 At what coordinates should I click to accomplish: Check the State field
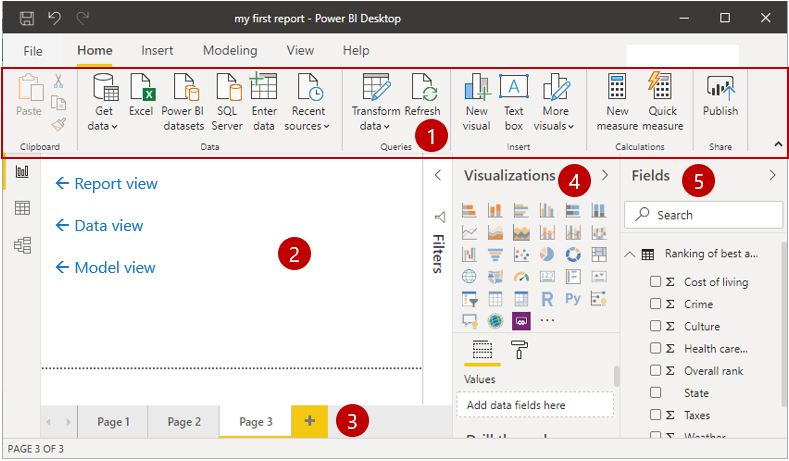click(x=655, y=392)
